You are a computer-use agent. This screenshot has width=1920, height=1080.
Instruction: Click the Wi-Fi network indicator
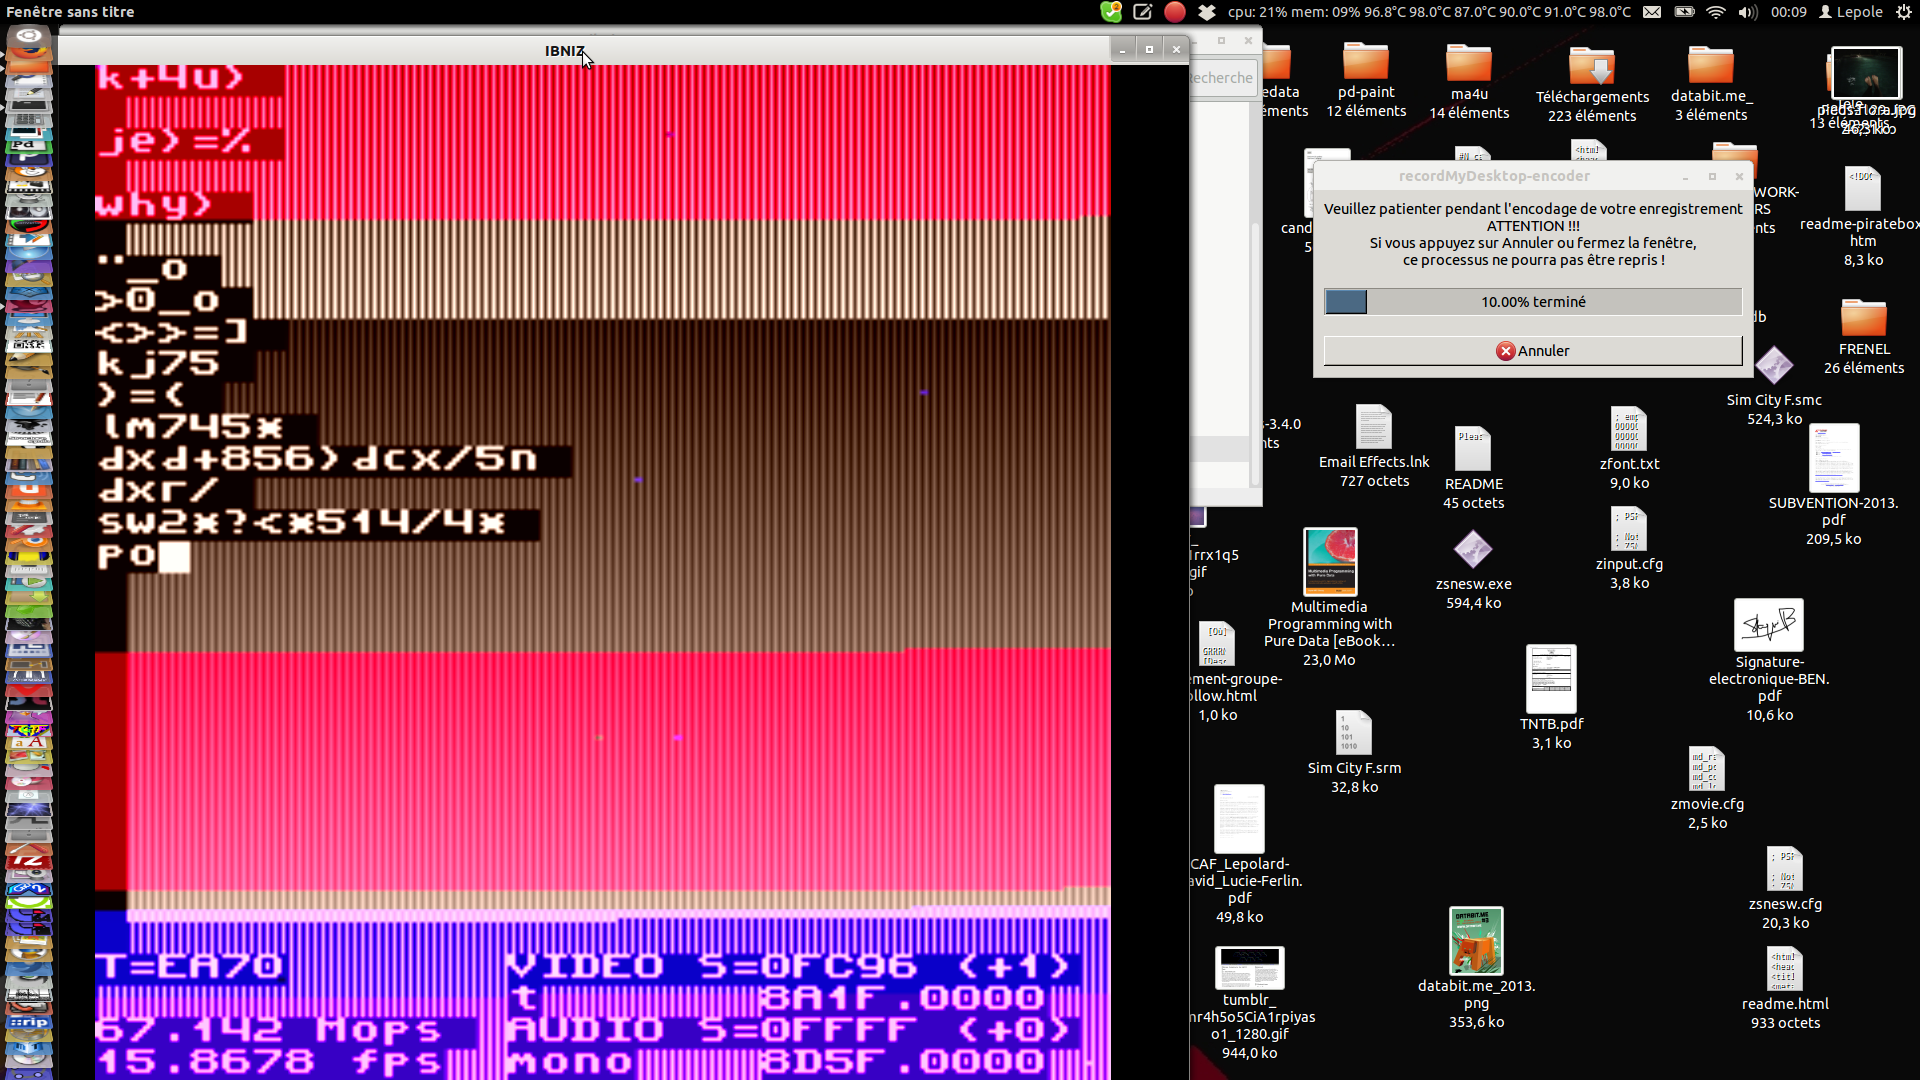coord(1716,12)
